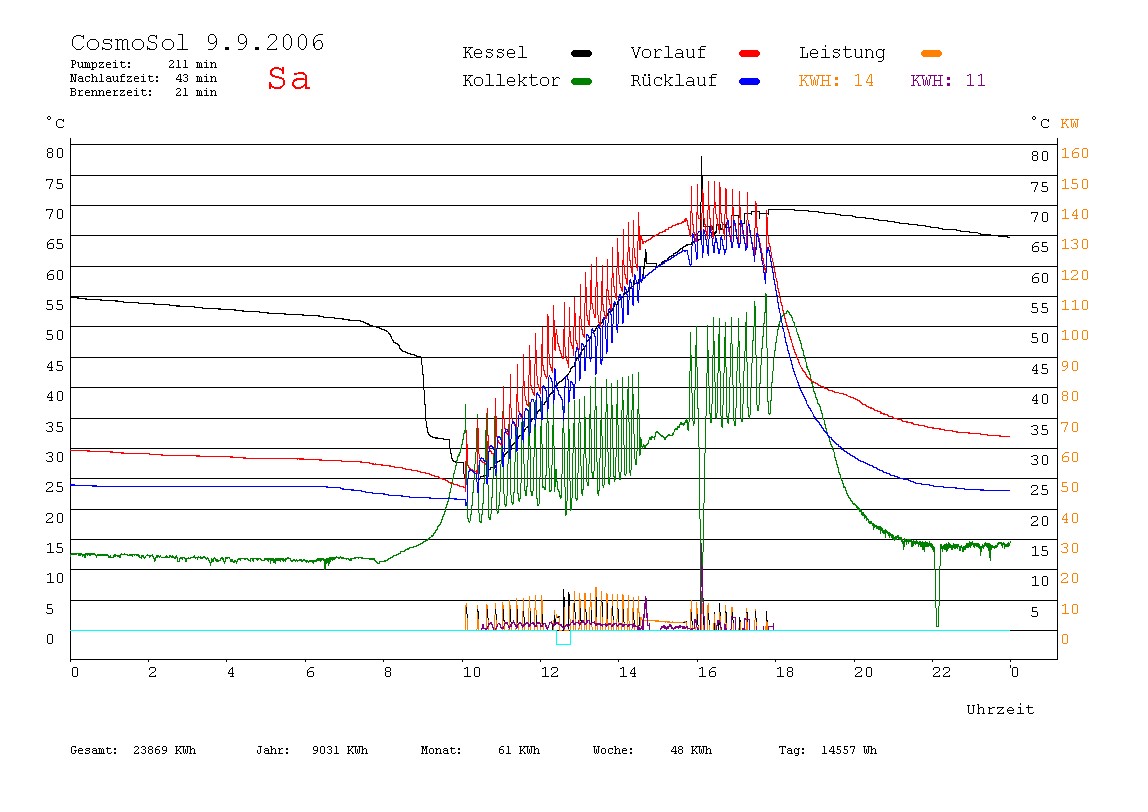1148x812 pixels.
Task: Select the "Rücklauf" legend label
Action: click(x=674, y=81)
